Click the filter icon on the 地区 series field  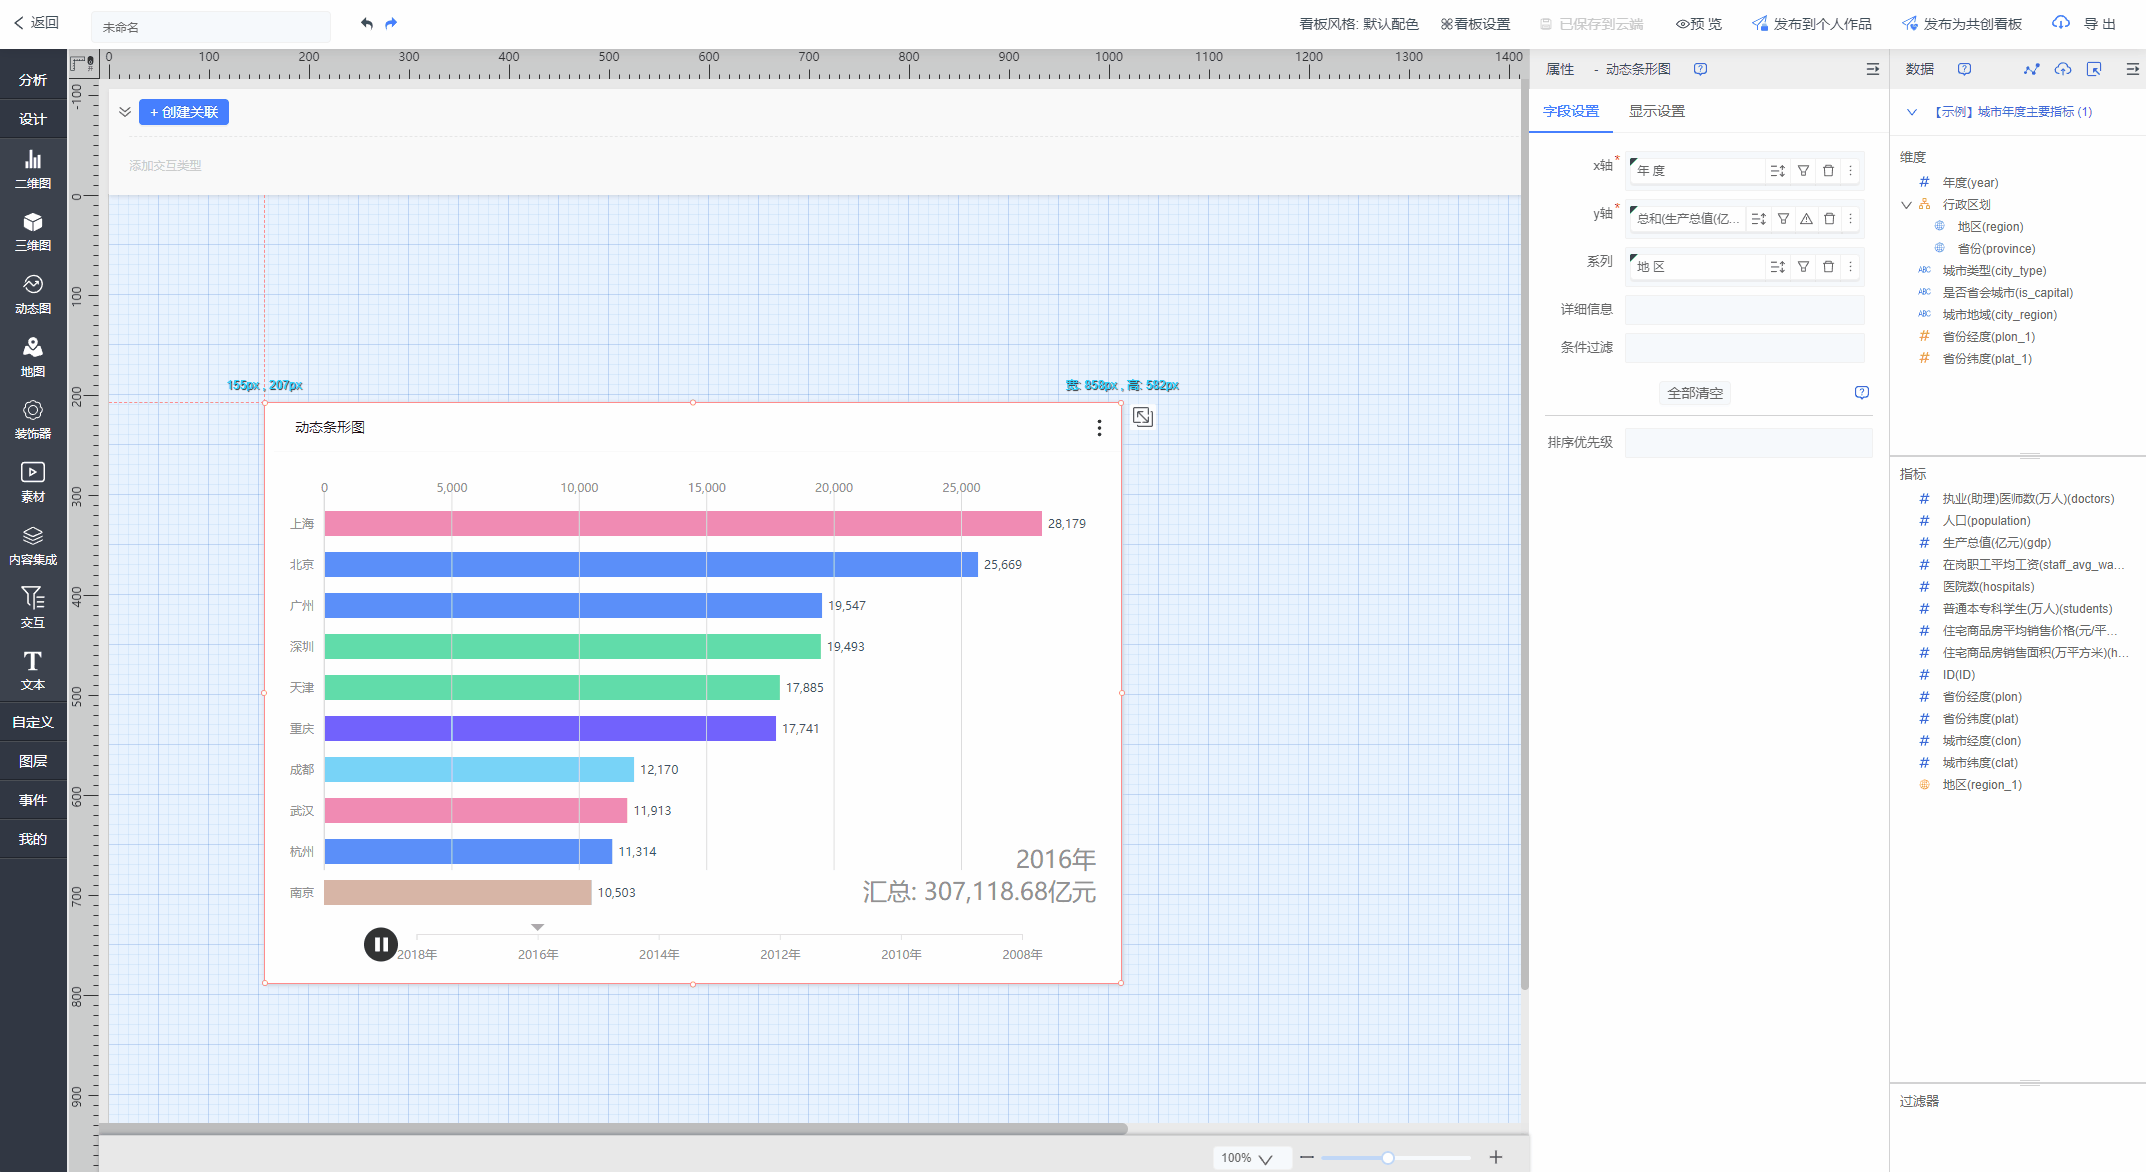pyautogui.click(x=1803, y=267)
